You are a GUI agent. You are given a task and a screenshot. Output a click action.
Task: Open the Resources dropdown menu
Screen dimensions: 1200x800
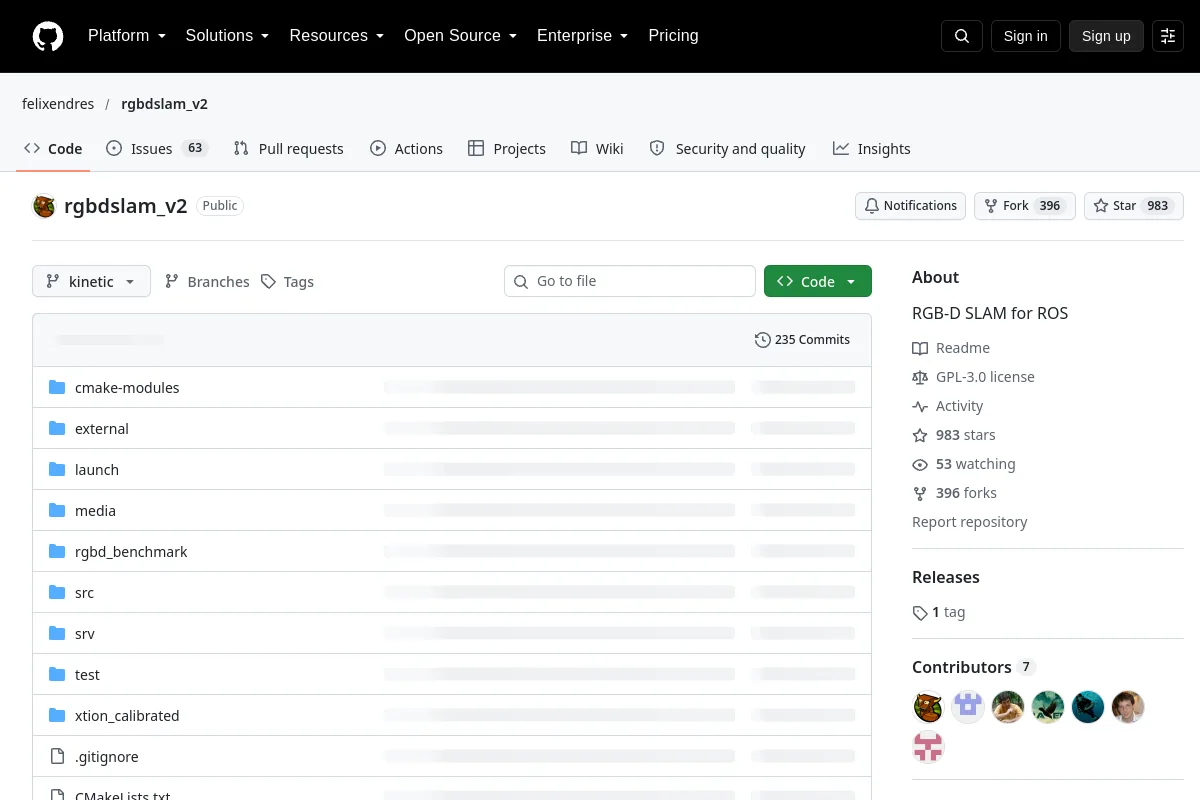pyautogui.click(x=337, y=36)
